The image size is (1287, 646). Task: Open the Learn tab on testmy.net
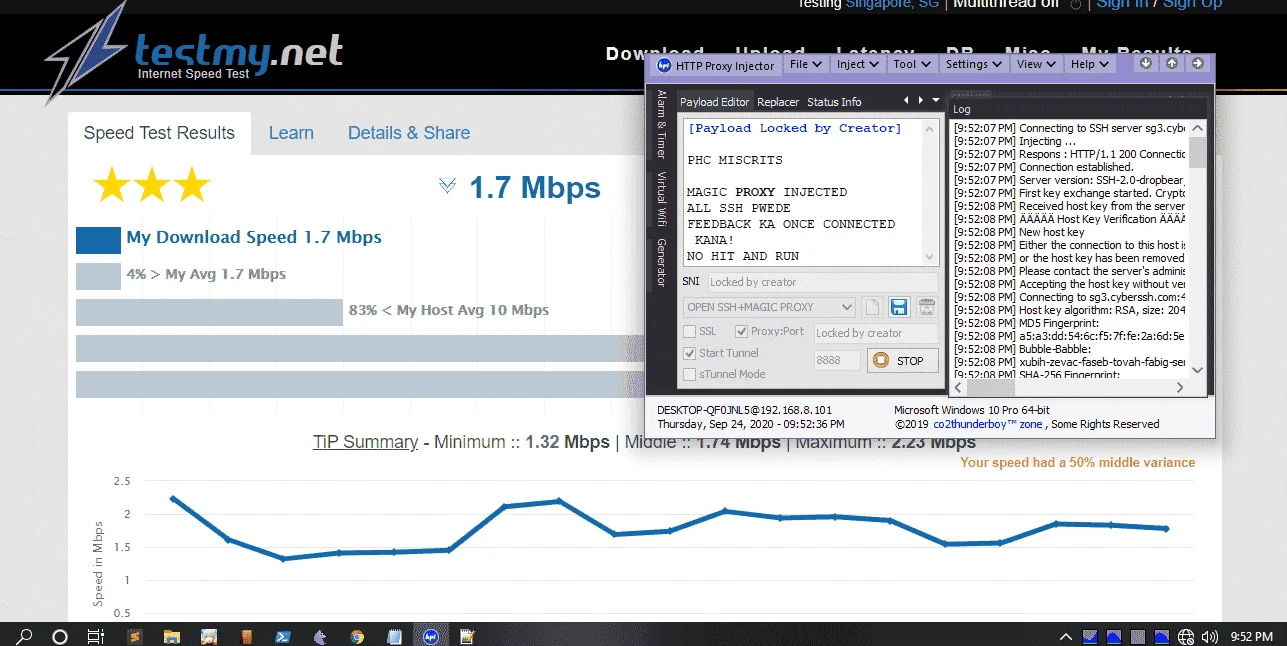coord(291,133)
